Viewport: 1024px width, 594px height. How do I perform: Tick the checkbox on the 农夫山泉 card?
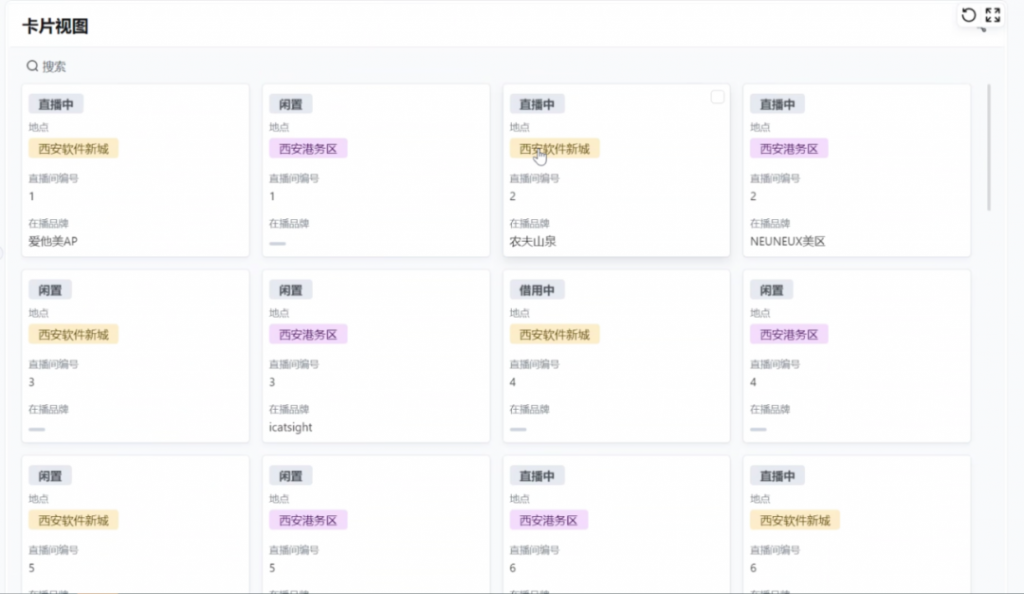click(x=717, y=97)
